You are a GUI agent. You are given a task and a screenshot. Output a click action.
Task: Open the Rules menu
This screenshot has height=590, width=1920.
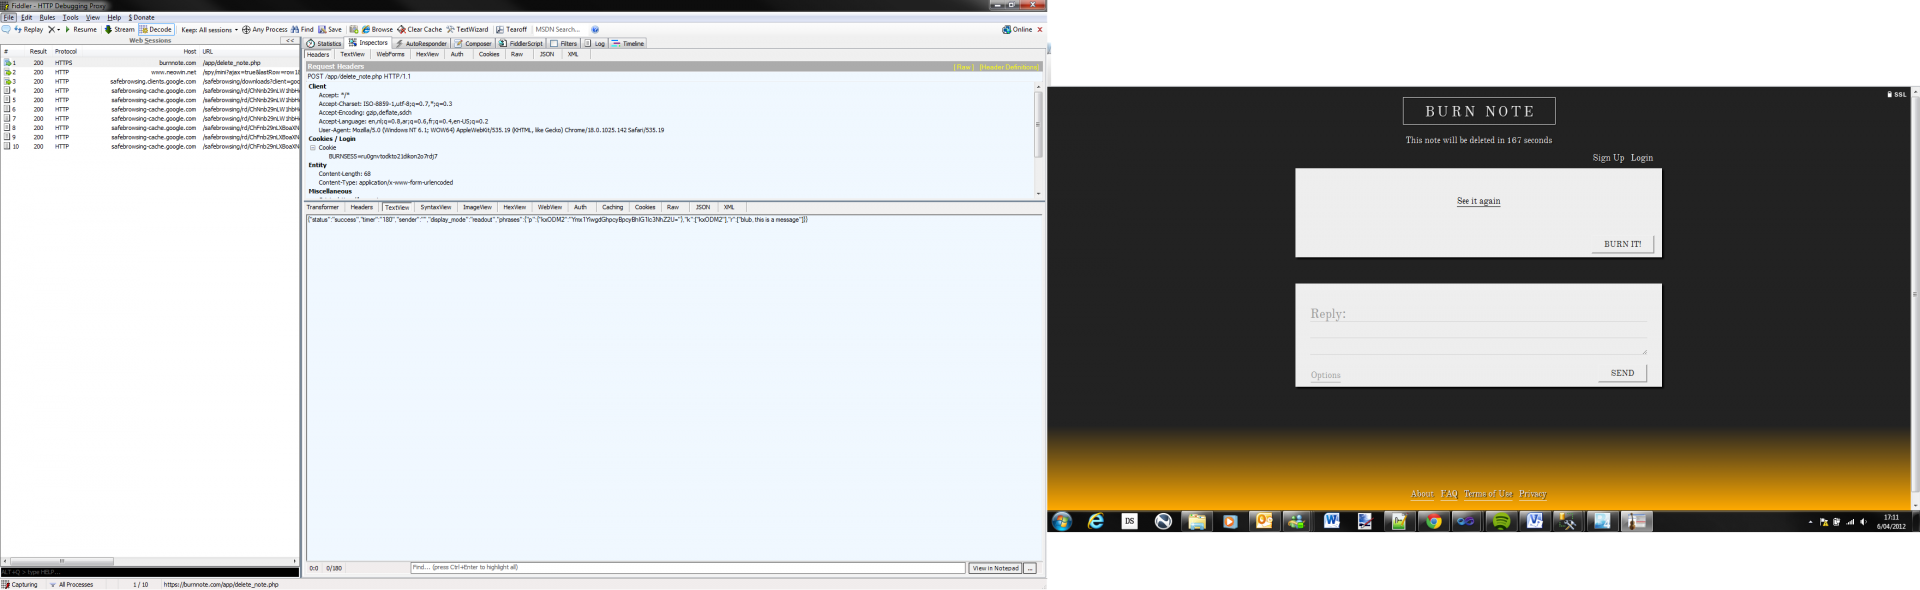[47, 18]
